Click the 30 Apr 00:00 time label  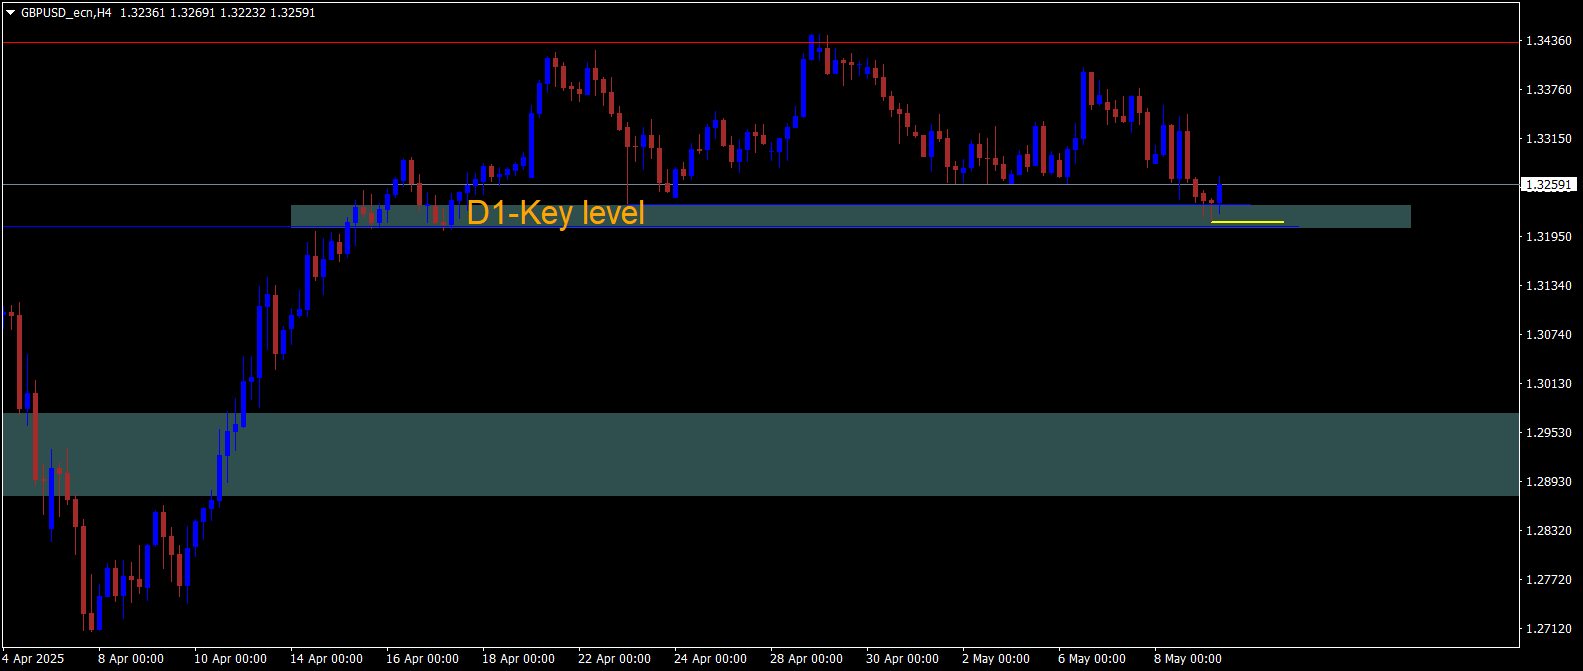[x=903, y=659]
